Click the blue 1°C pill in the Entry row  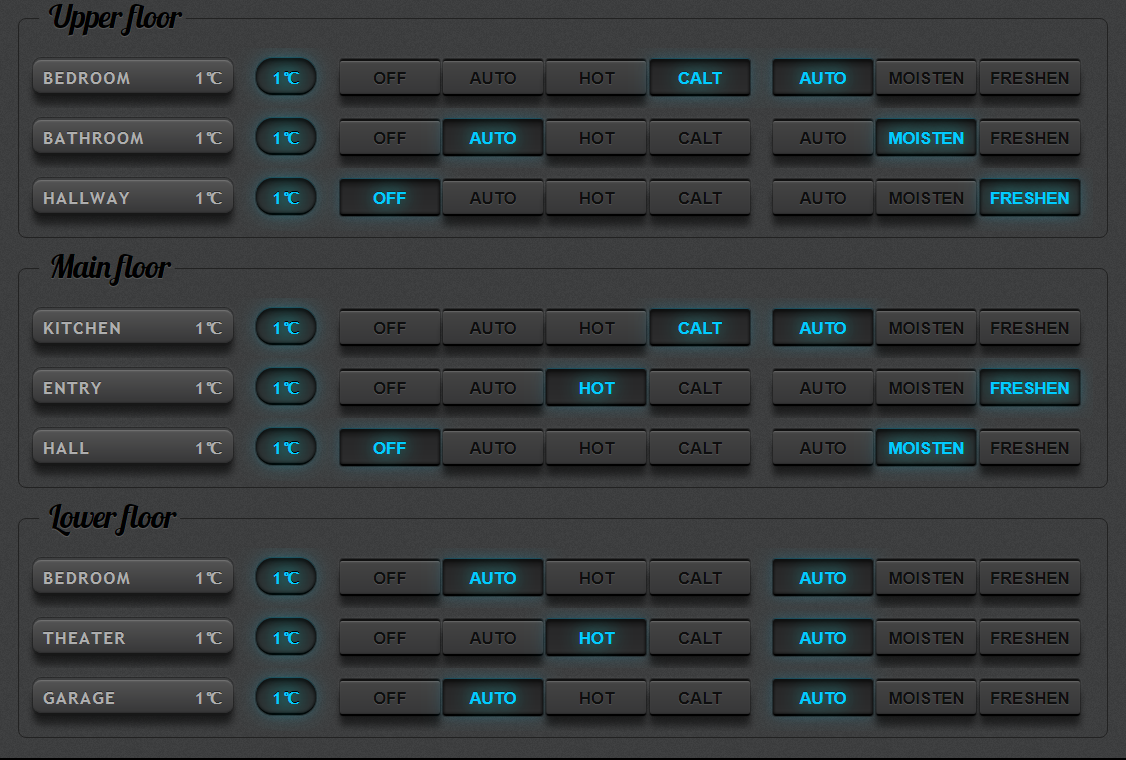pyautogui.click(x=286, y=388)
